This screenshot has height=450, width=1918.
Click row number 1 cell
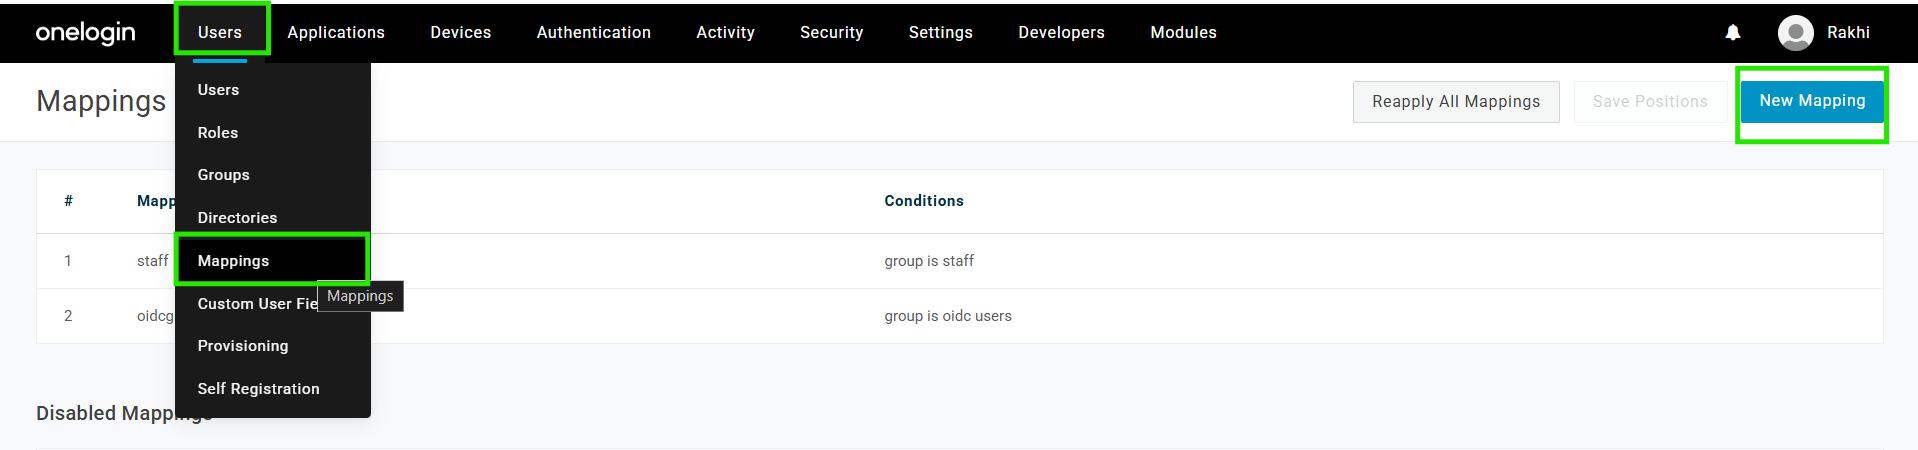pos(68,261)
